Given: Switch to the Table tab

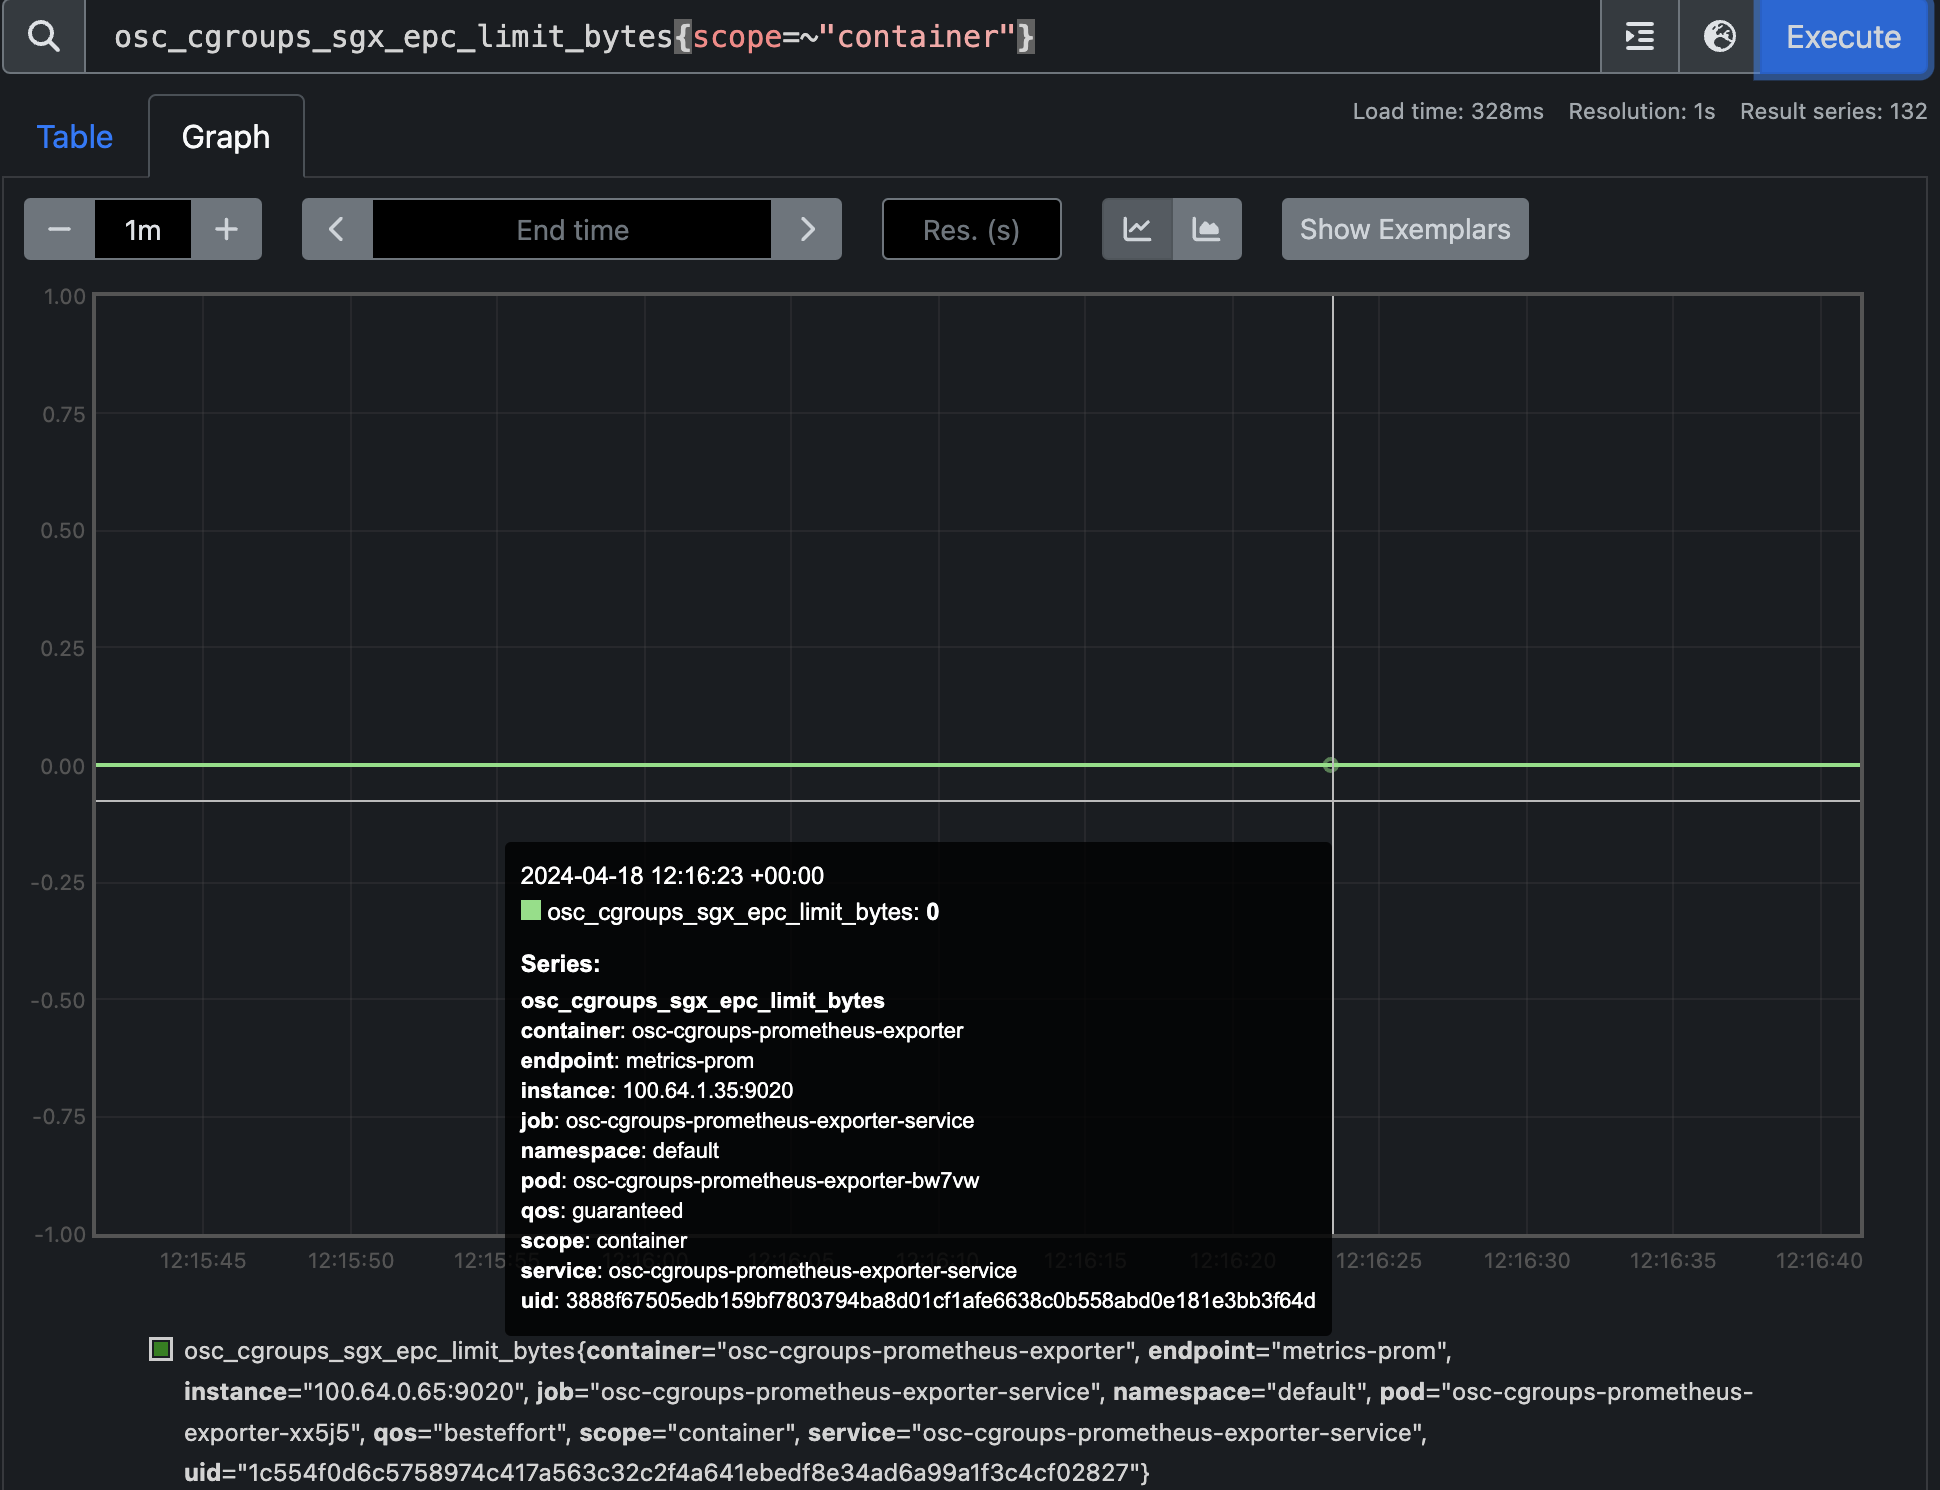Looking at the screenshot, I should point(75,137).
